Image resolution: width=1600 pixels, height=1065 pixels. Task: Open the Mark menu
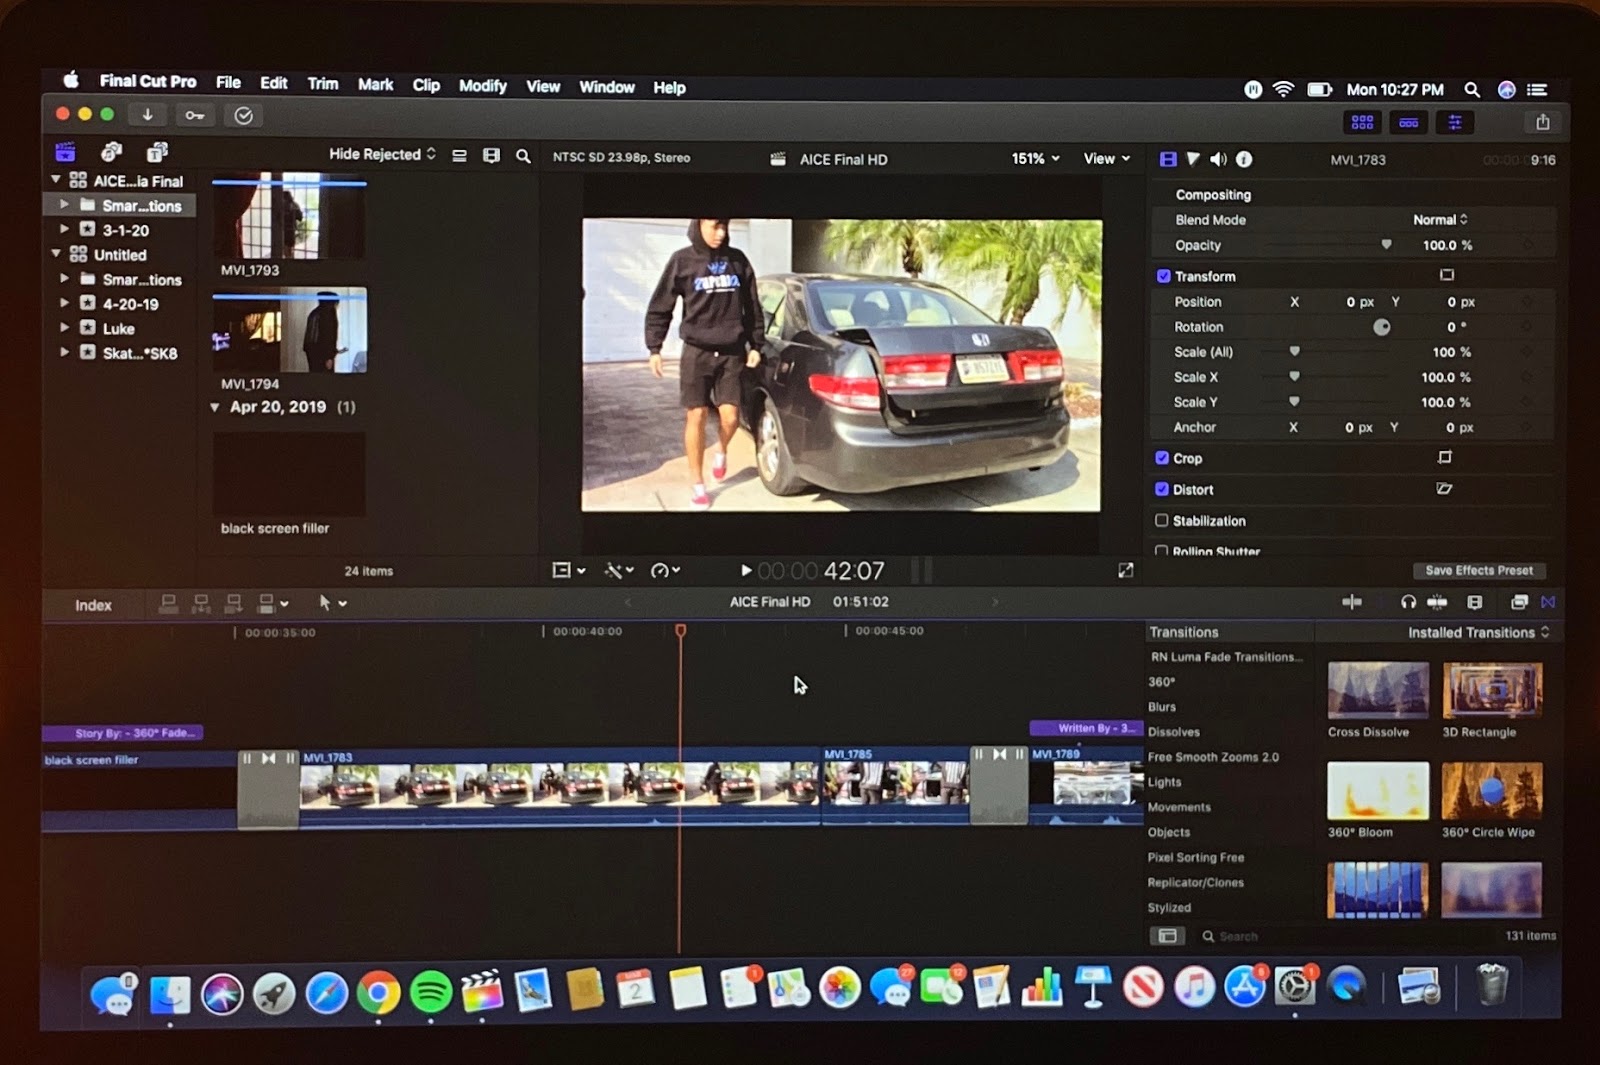(x=375, y=85)
